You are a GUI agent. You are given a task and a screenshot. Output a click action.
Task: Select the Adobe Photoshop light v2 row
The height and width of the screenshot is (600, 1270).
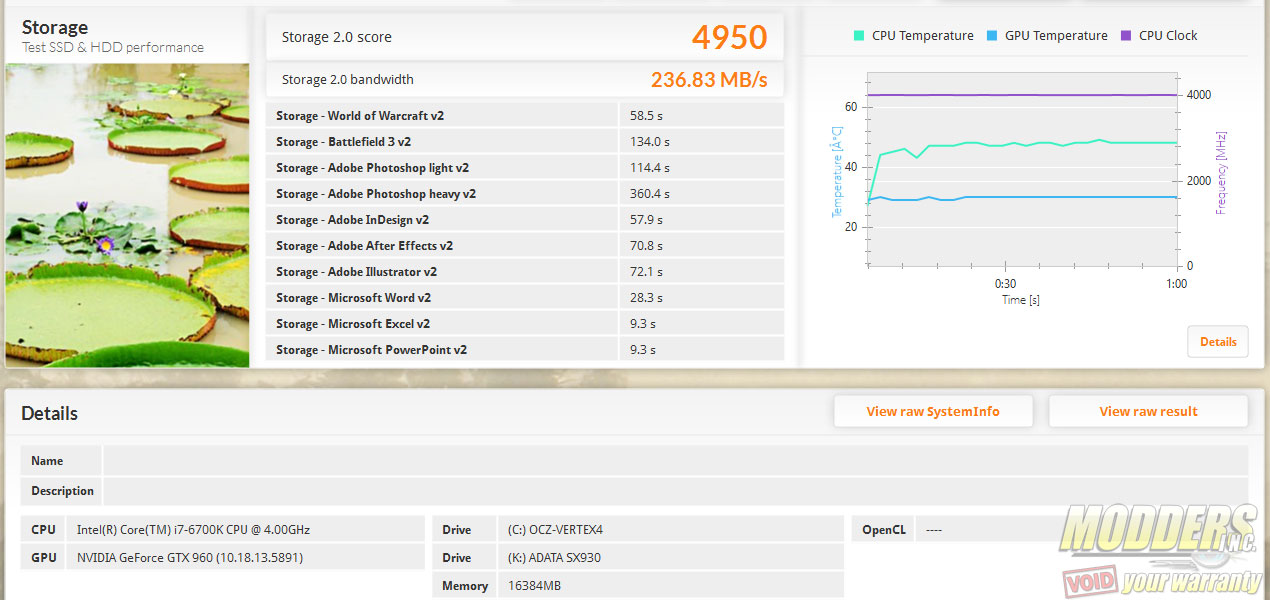click(525, 168)
